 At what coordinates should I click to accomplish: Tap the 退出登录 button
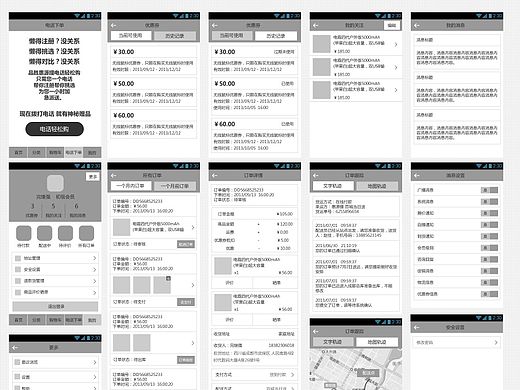point(55,306)
